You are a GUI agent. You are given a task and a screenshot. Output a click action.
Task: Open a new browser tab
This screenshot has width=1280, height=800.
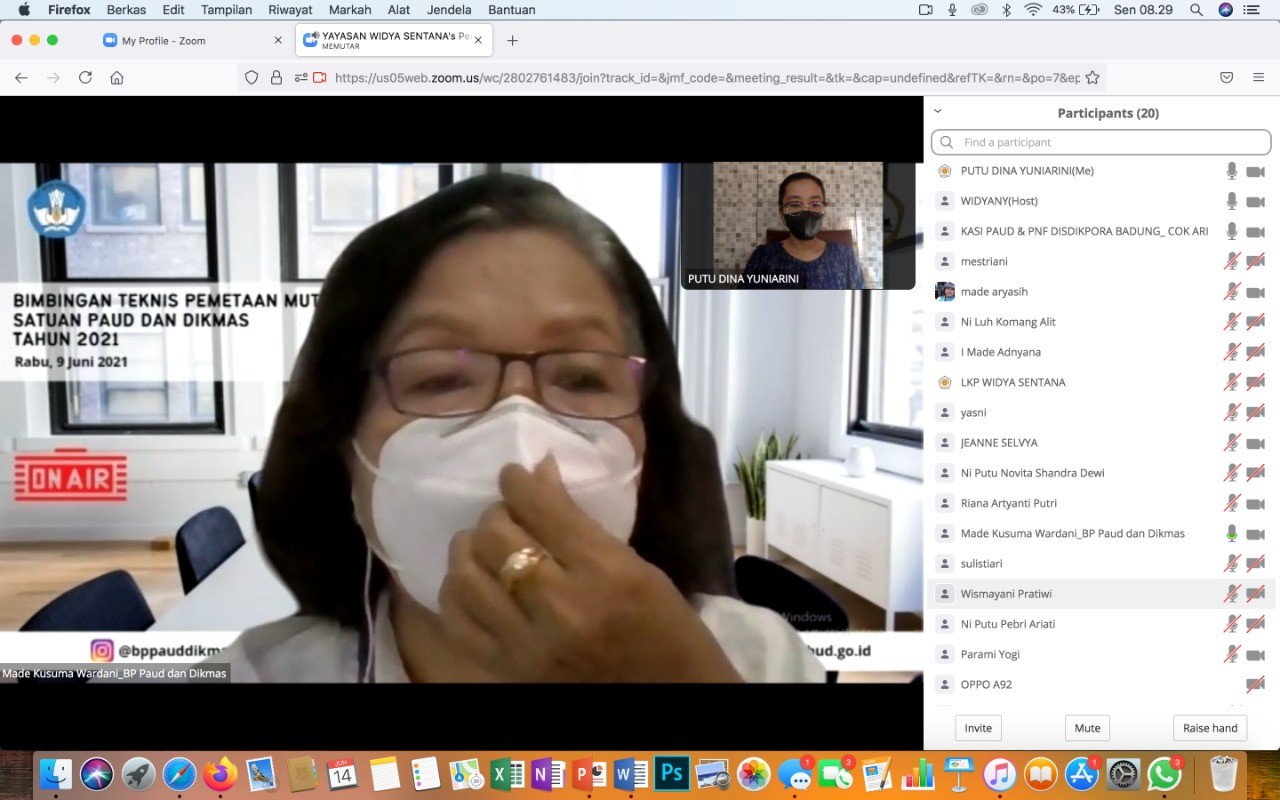pos(512,40)
